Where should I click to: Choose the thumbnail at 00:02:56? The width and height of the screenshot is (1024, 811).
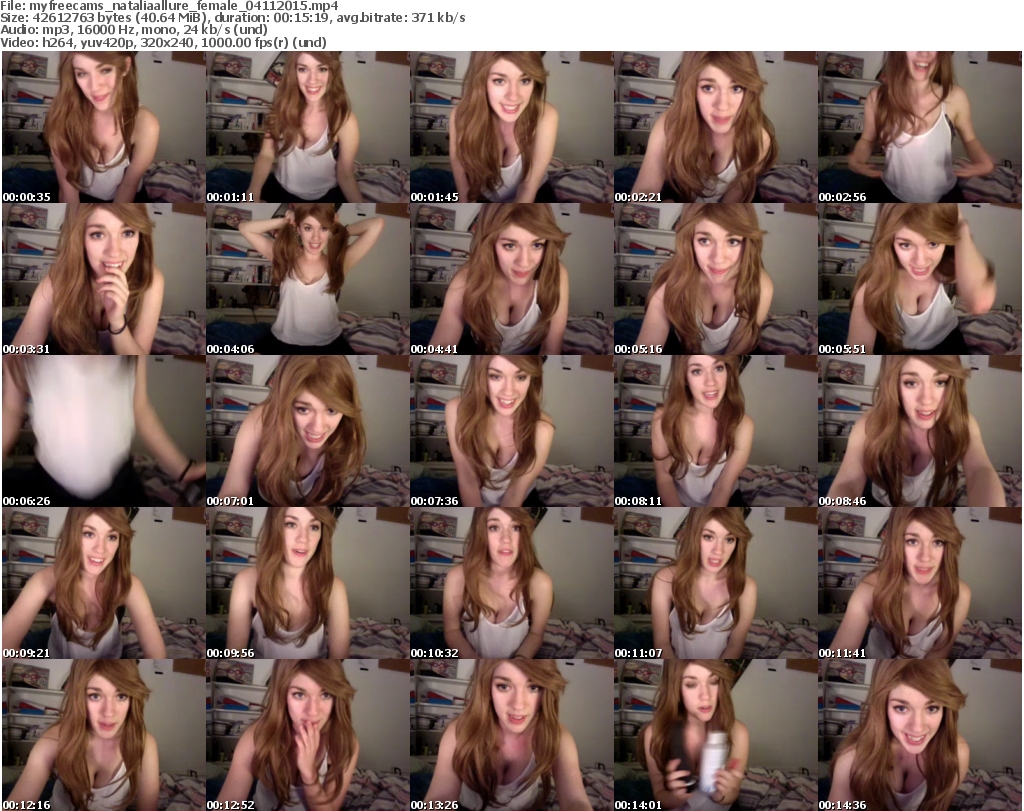(920, 127)
